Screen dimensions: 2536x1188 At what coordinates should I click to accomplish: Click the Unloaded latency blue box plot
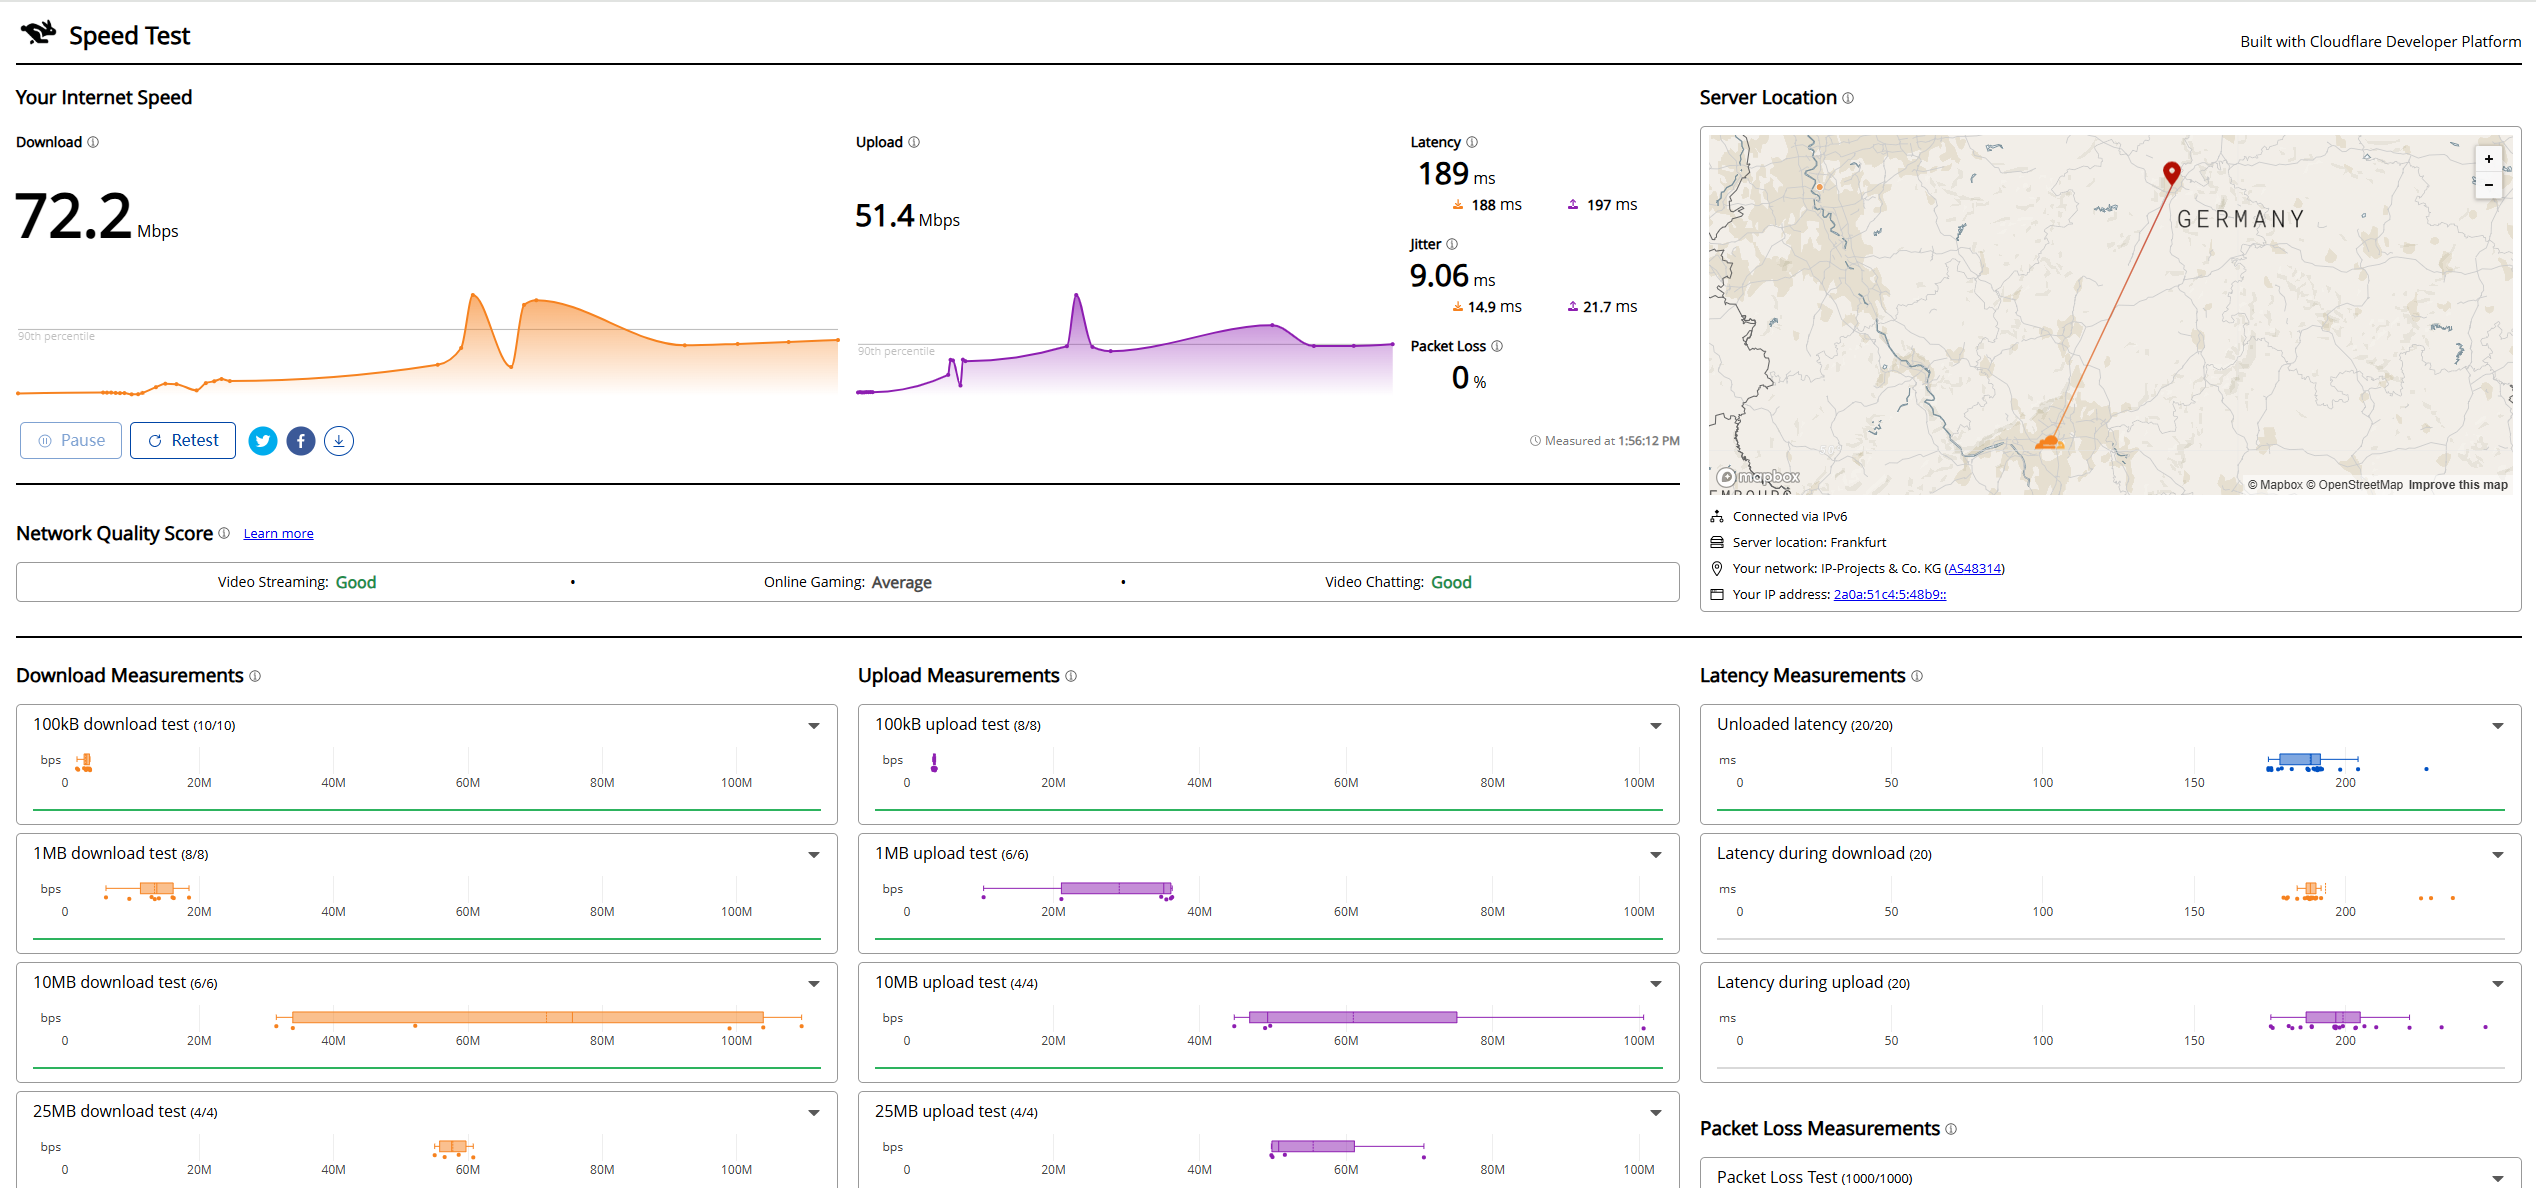point(2312,761)
